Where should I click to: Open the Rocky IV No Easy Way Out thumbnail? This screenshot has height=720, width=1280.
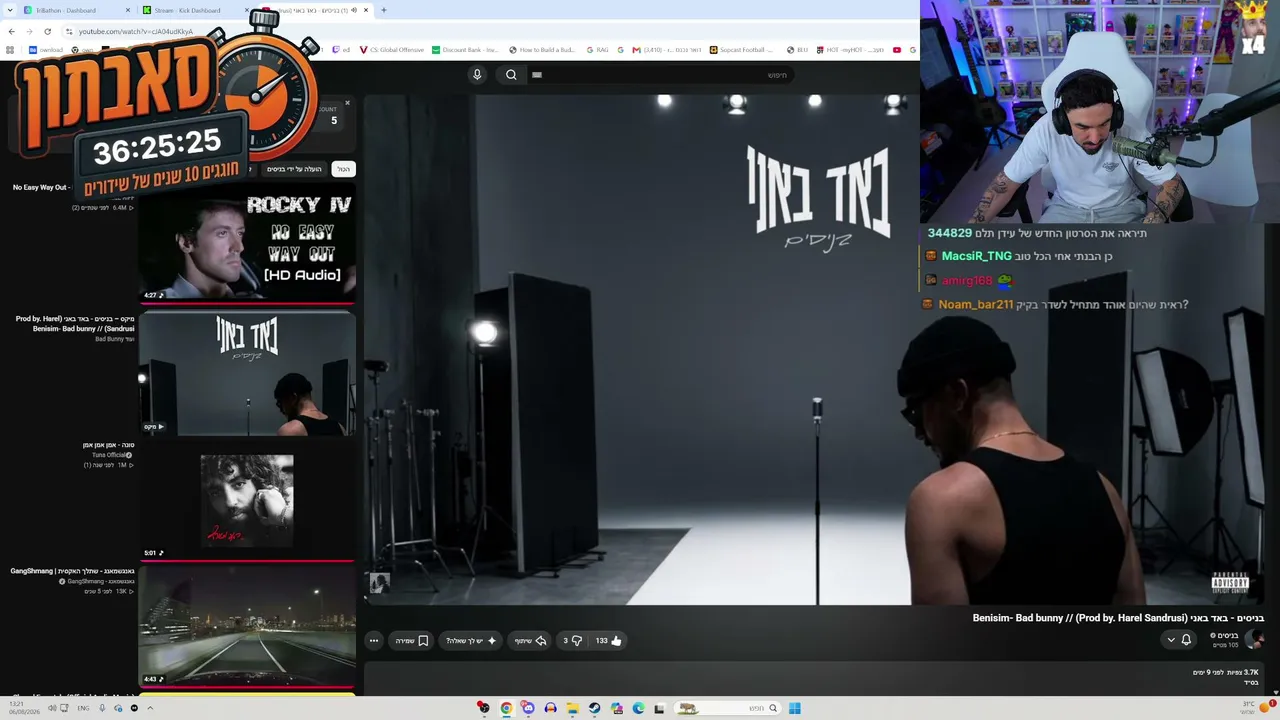pos(247,241)
